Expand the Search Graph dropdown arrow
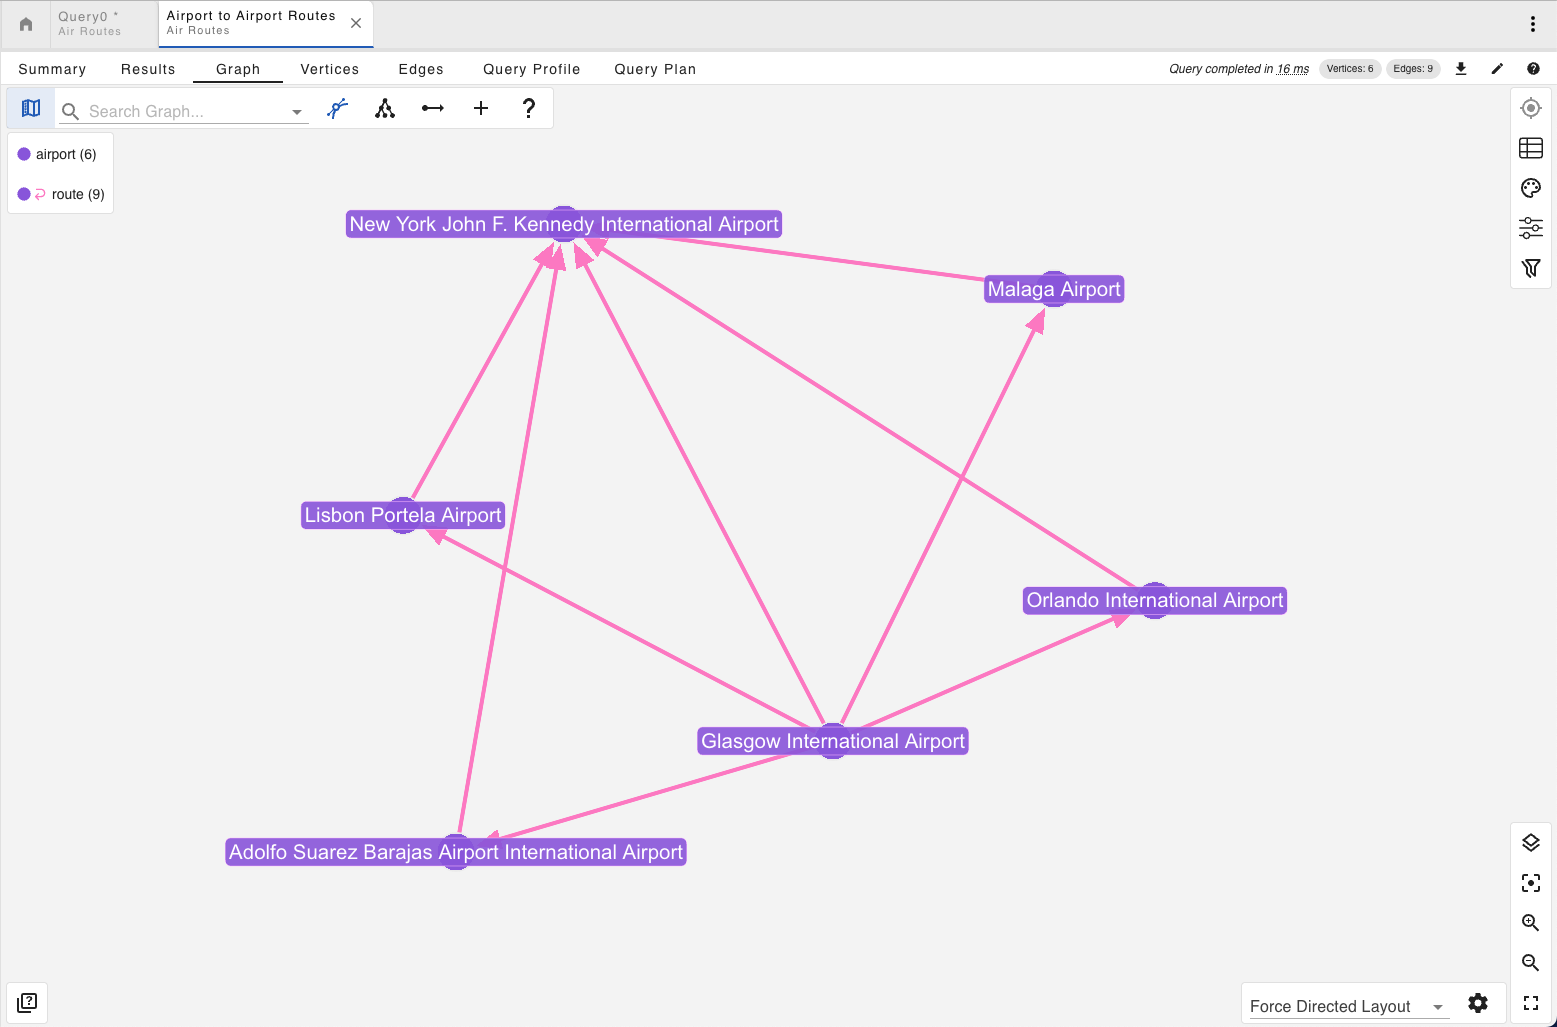This screenshot has height=1027, width=1557. (x=297, y=112)
